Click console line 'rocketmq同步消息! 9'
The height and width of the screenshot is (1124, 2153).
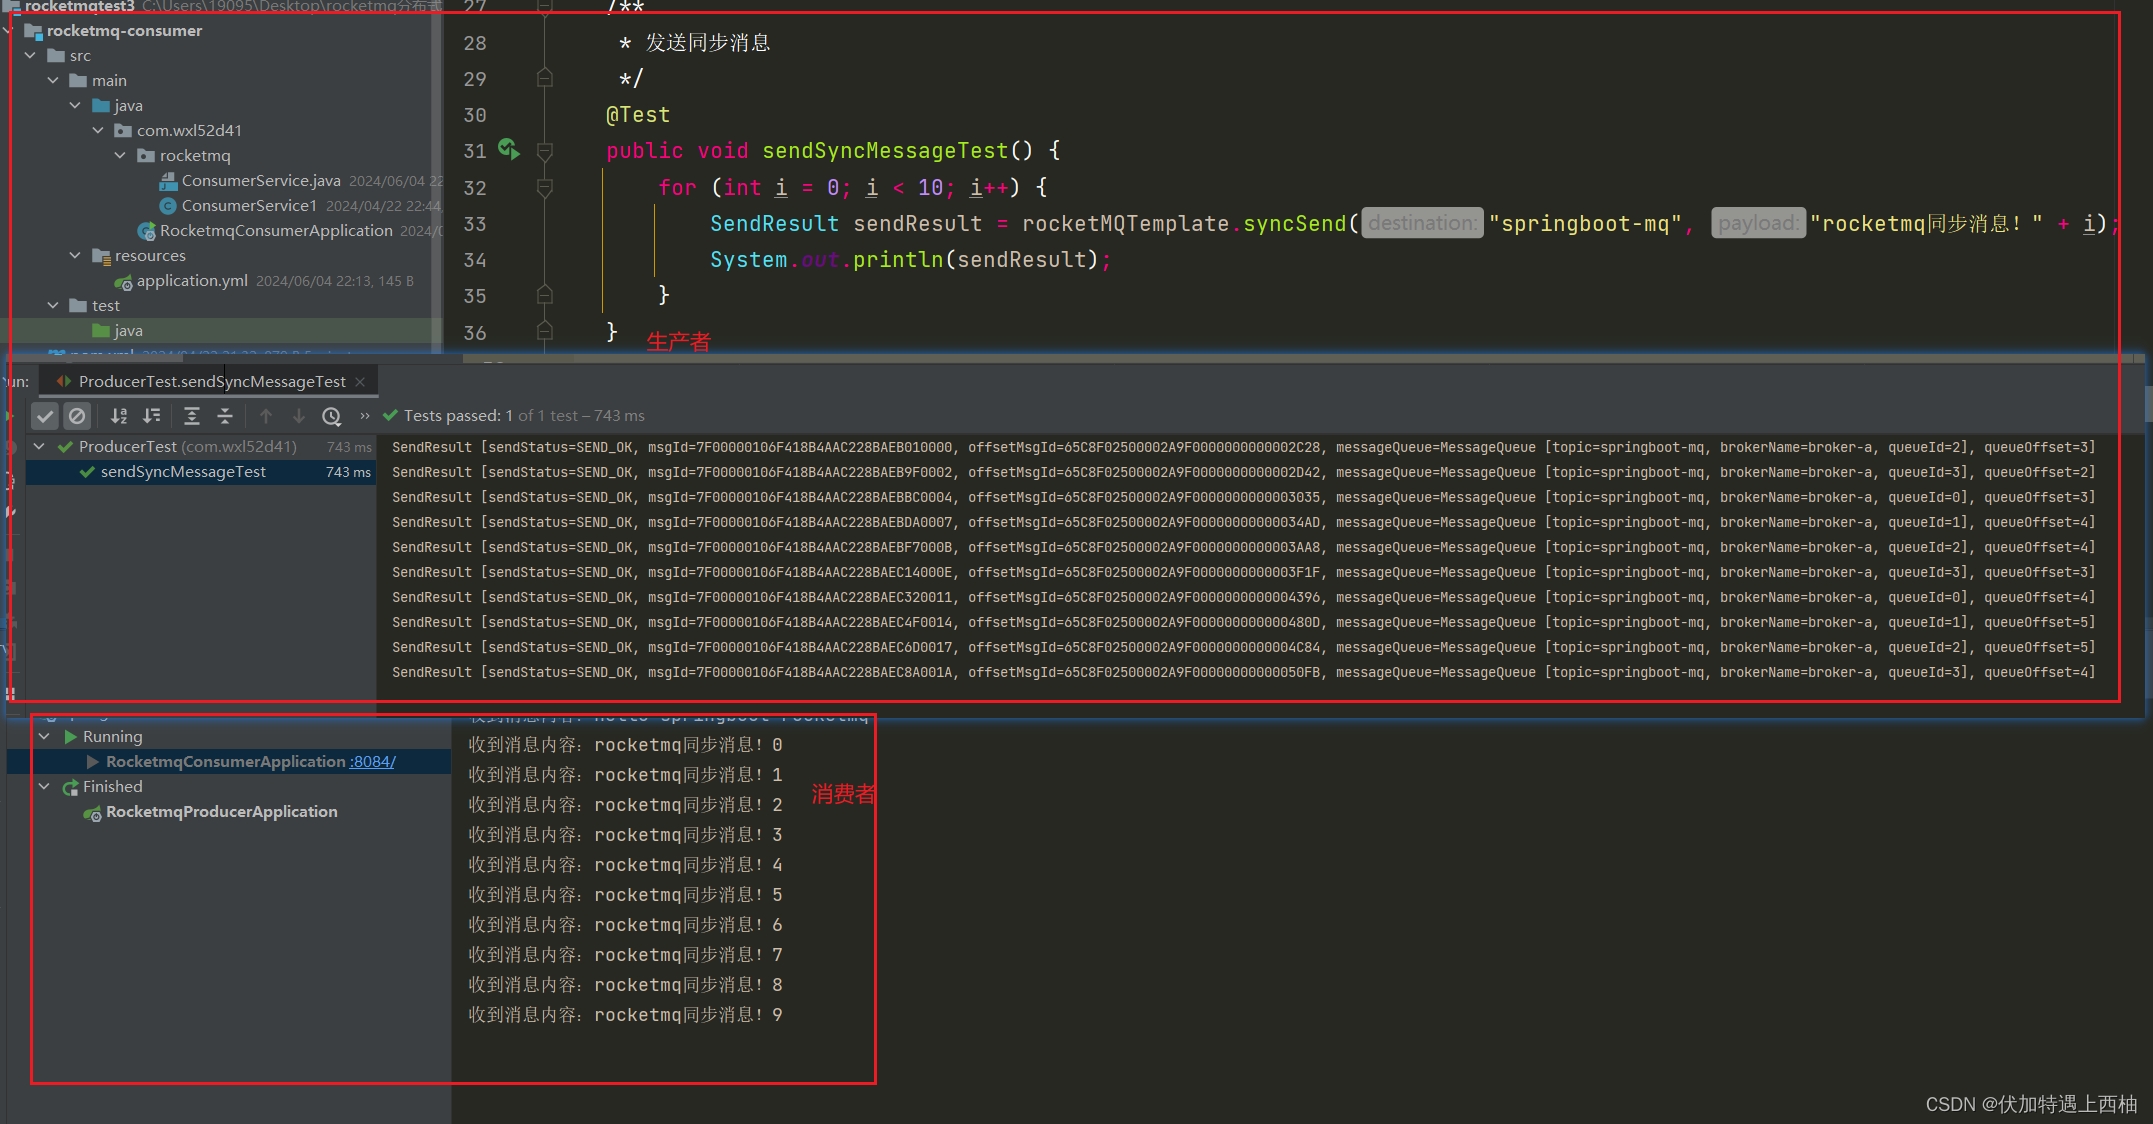coord(626,1015)
